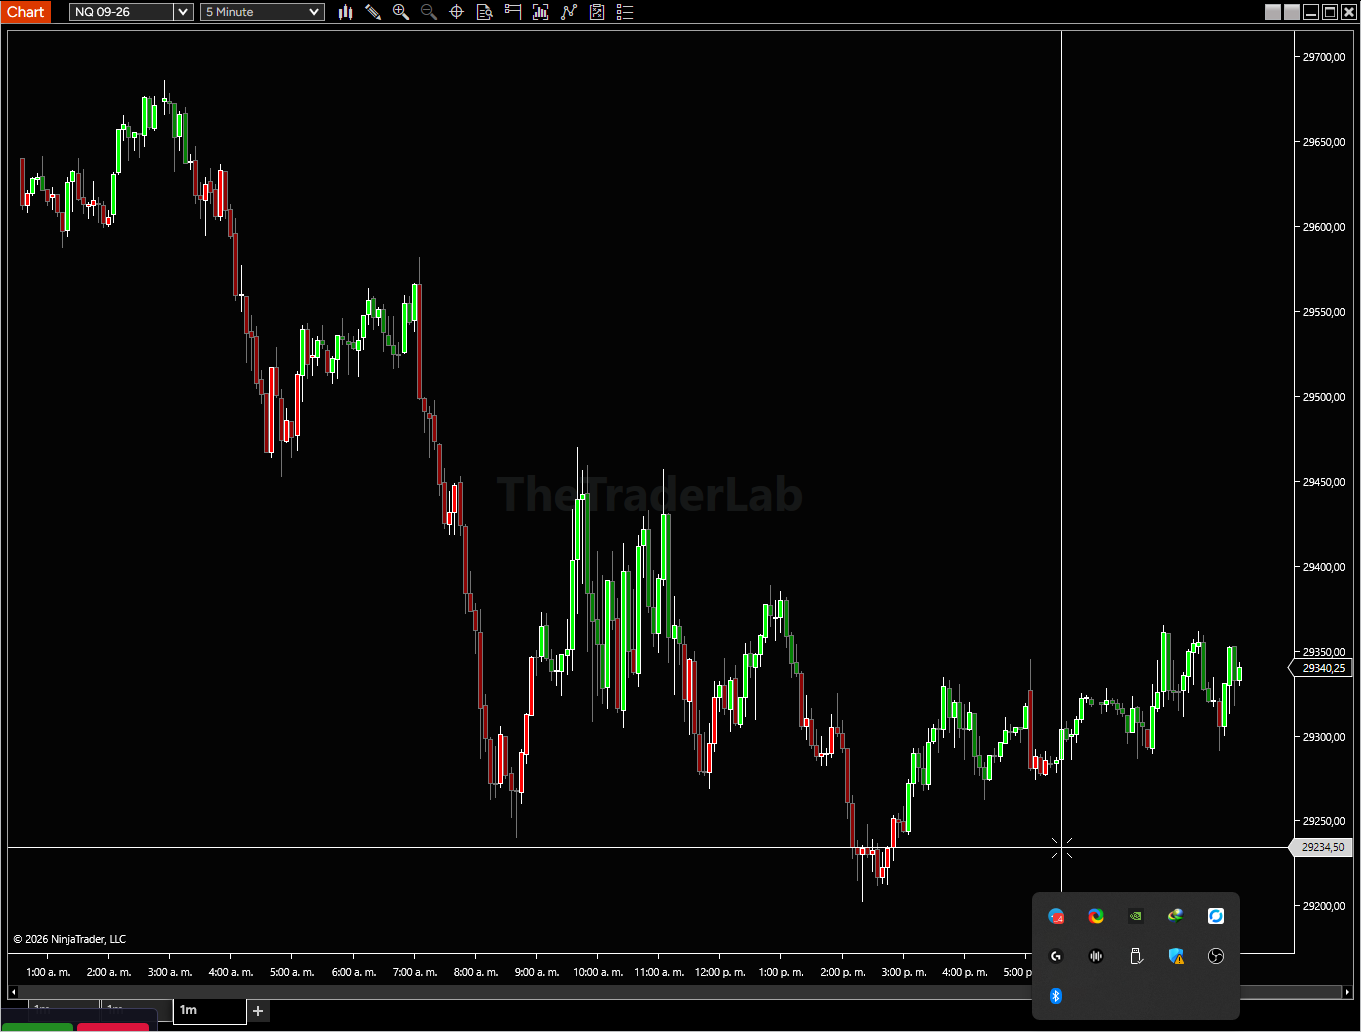This screenshot has height=1032, width=1361.
Task: Open the bar type chart style icon
Action: pyautogui.click(x=346, y=12)
